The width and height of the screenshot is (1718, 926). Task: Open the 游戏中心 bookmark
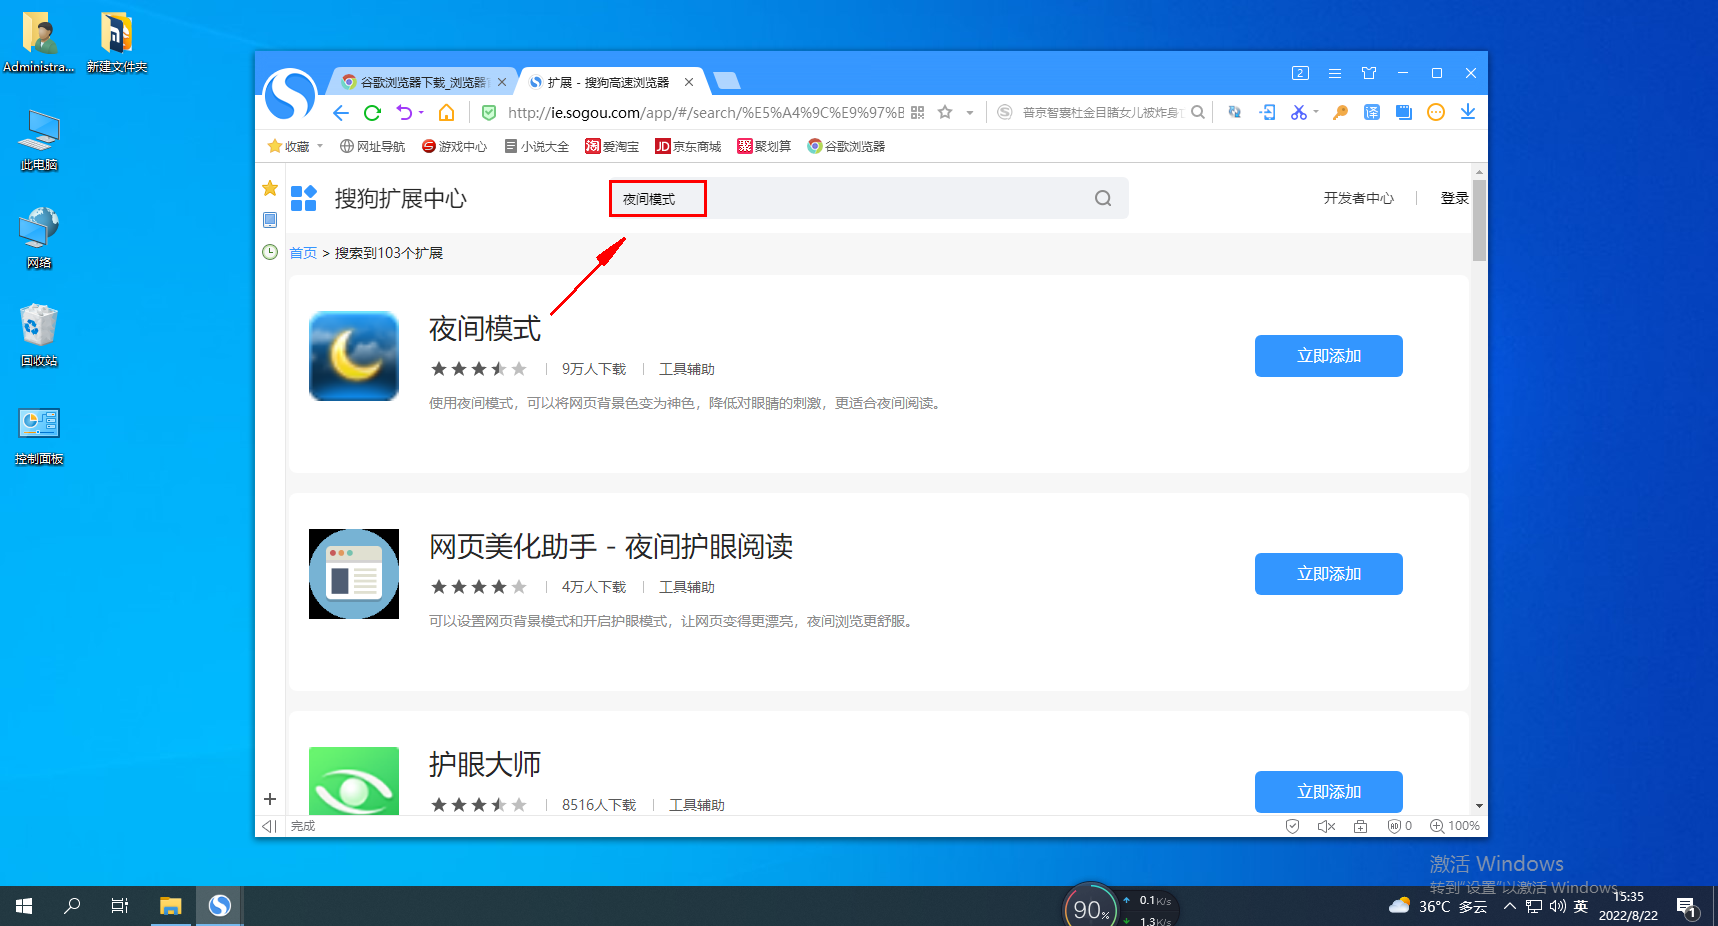point(454,146)
